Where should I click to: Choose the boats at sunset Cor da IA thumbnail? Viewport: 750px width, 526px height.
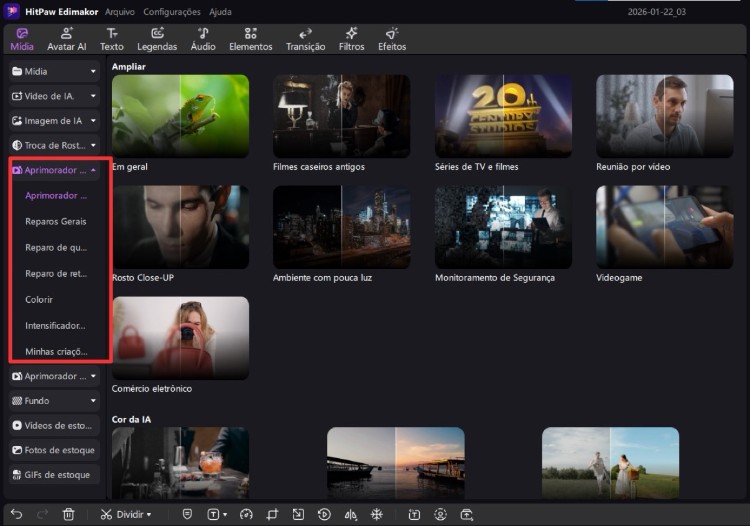tap(396, 463)
